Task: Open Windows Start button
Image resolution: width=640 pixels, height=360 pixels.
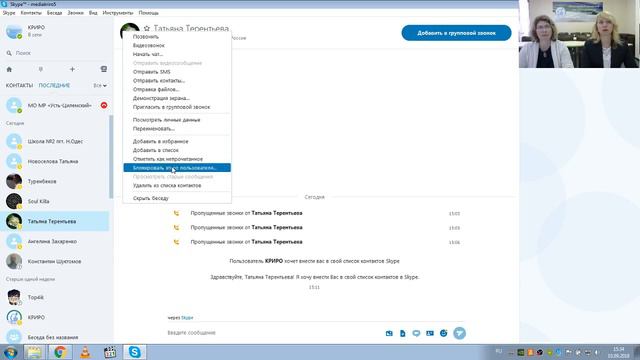Action: coord(10,352)
